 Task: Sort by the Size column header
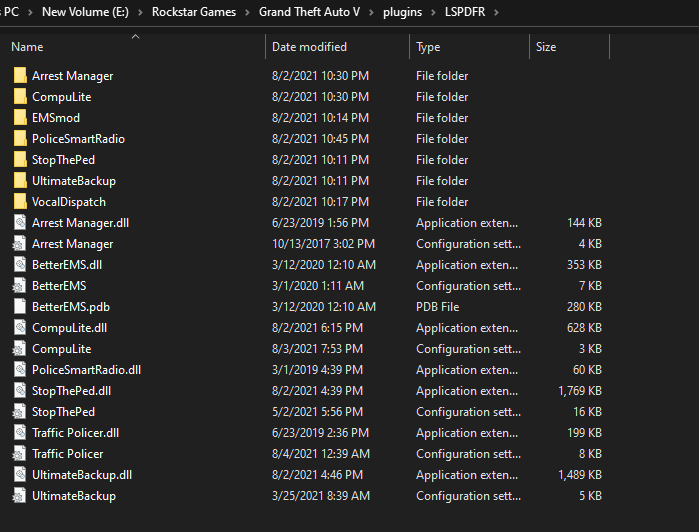click(x=546, y=47)
